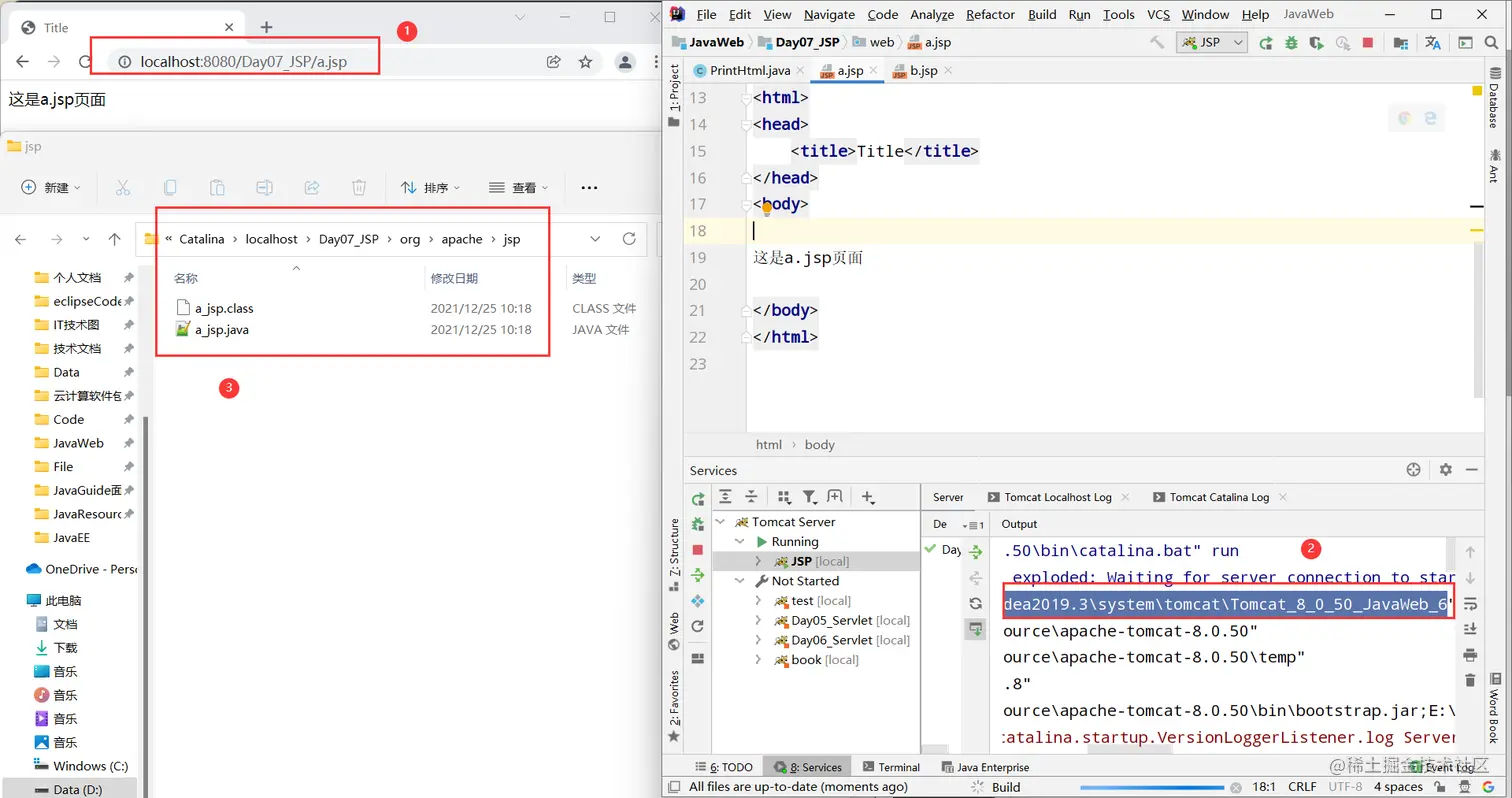Open the 查看 view dropdown in Explorer
This screenshot has width=1512, height=798.
click(x=519, y=187)
